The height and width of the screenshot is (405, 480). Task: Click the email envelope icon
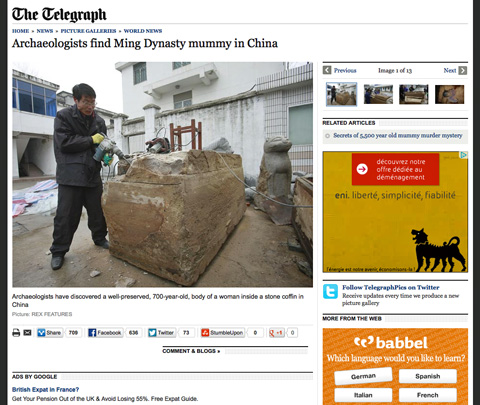27,332
